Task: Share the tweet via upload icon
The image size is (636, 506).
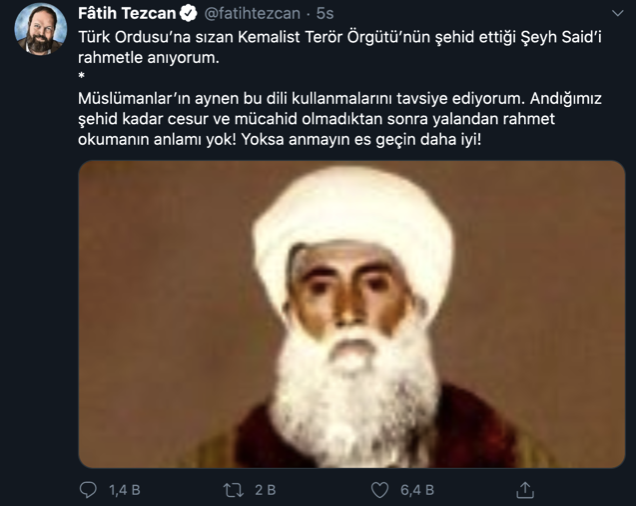Action: click(525, 490)
